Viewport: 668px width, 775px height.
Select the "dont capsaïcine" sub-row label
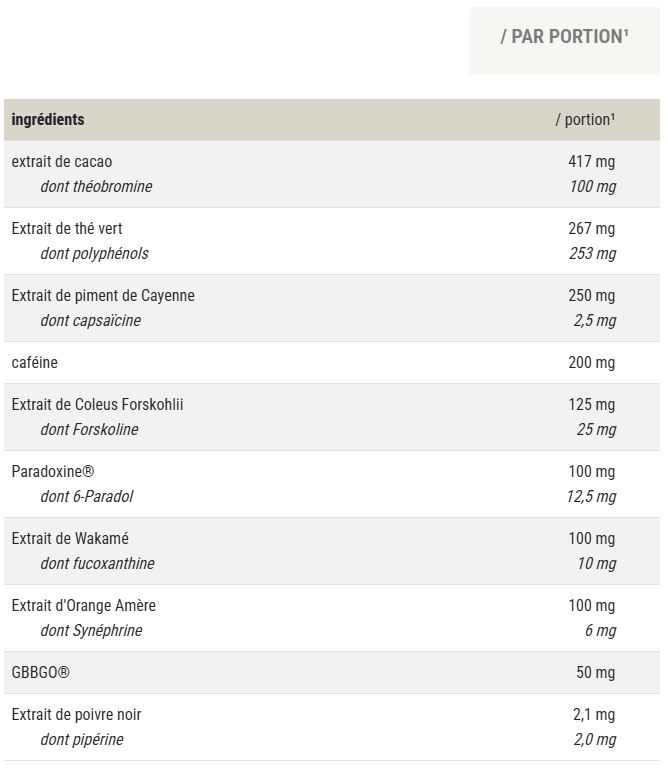[90, 321]
